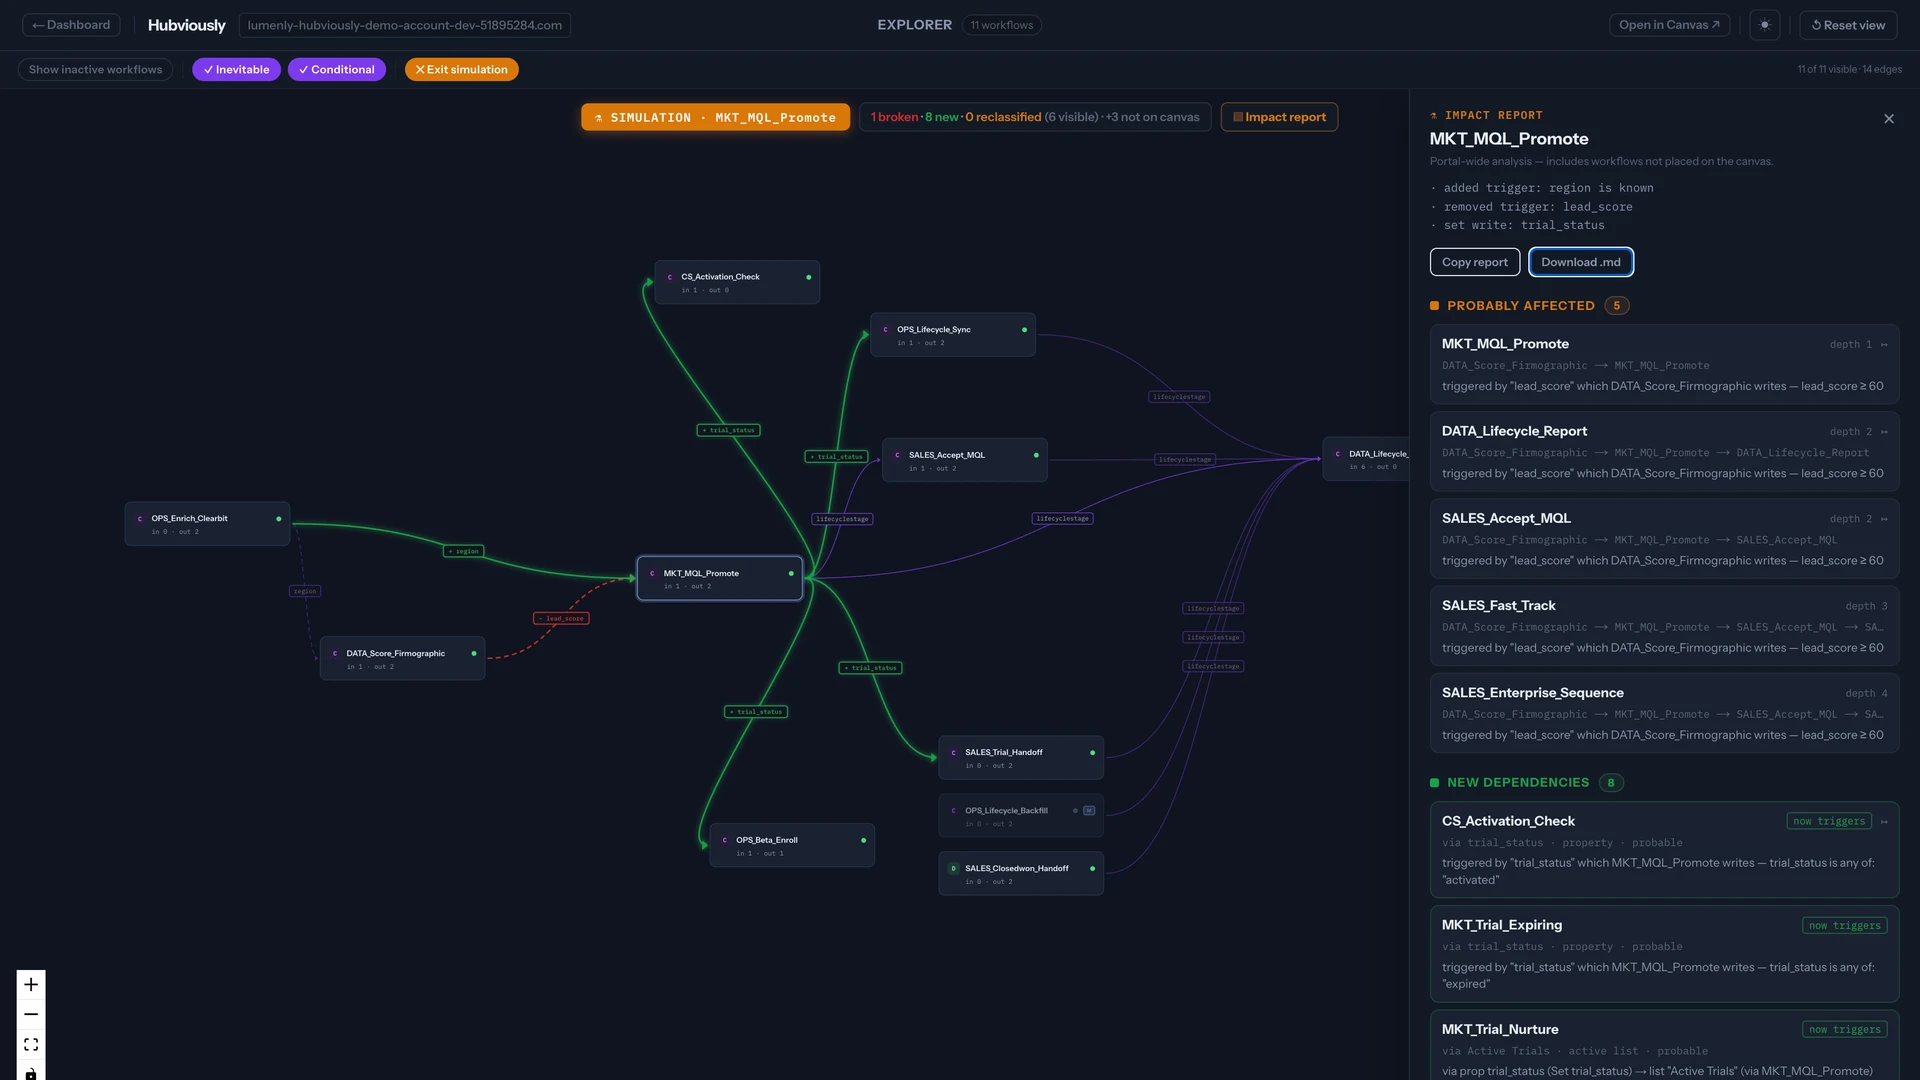Click the red lead_score edge label
This screenshot has height=1080, width=1920.
(x=561, y=619)
